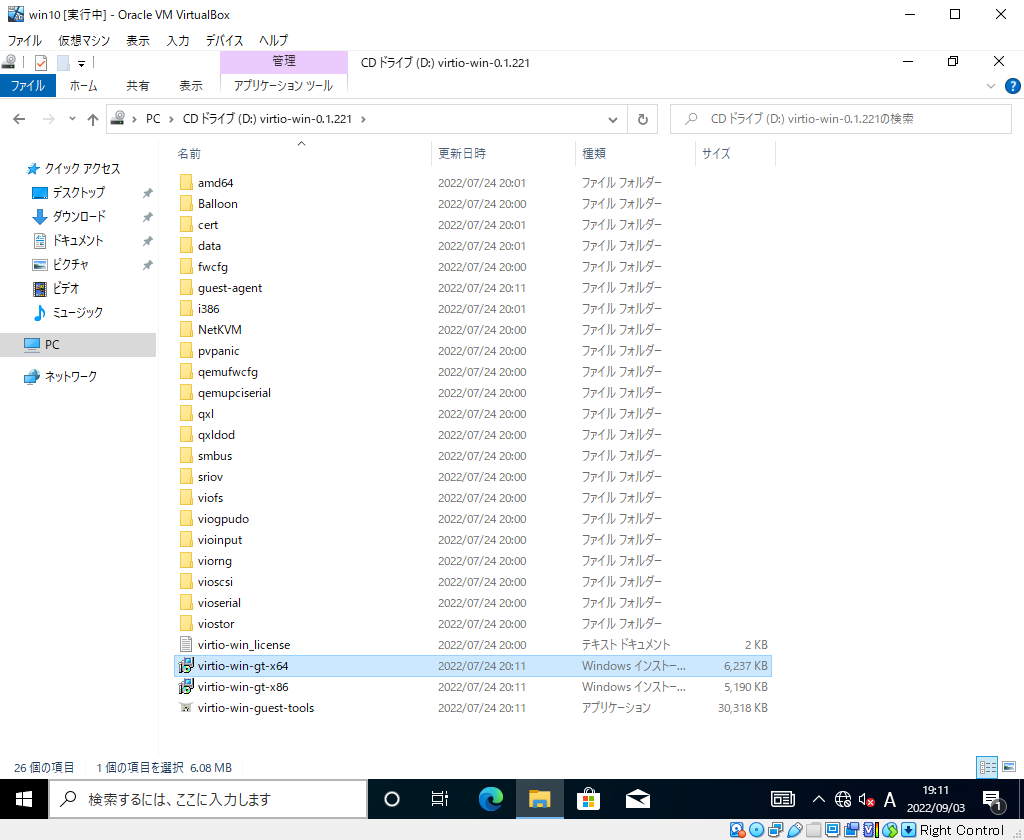Image resolution: width=1024 pixels, height=840 pixels.
Task: Click VirtualBox optical disk status icon
Action: click(756, 830)
